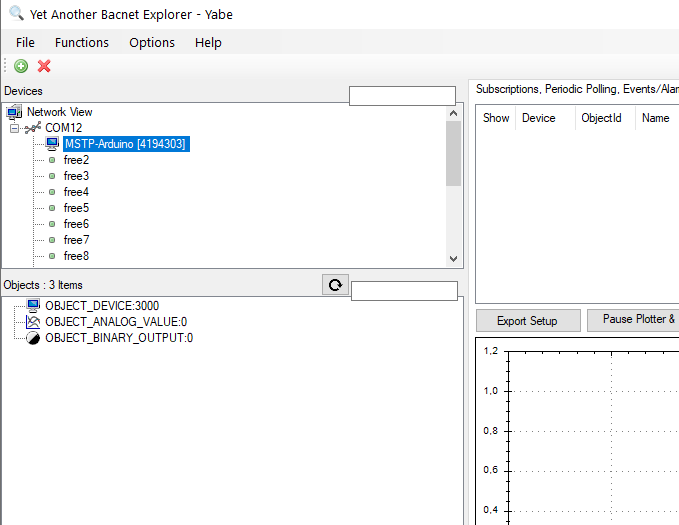Select OBJECT_BINARY_OUTPUT:0 in objects list
The height and width of the screenshot is (525, 679).
[x=119, y=338]
